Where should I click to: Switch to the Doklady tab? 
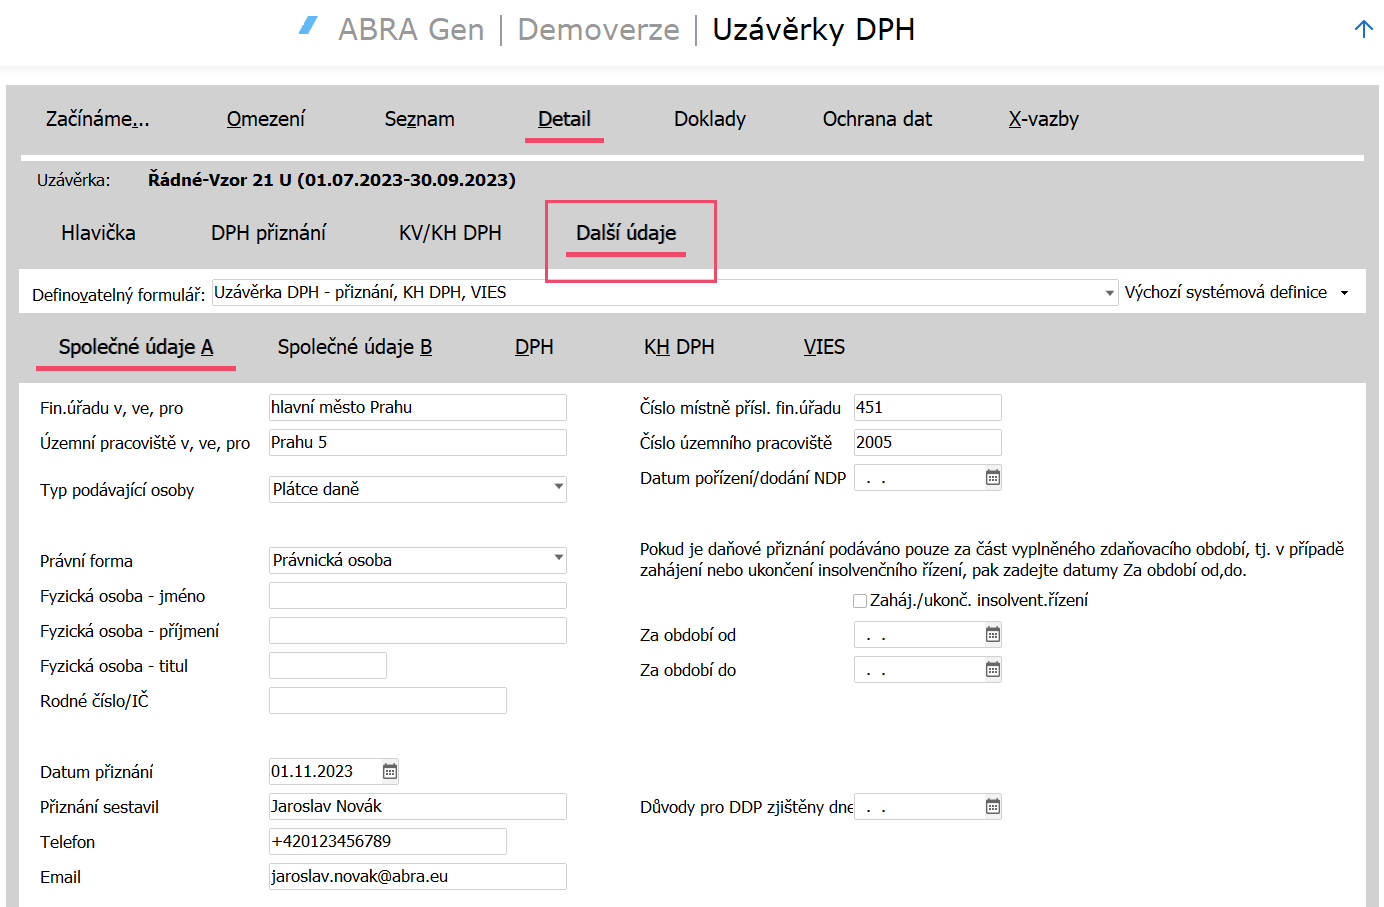click(x=709, y=119)
